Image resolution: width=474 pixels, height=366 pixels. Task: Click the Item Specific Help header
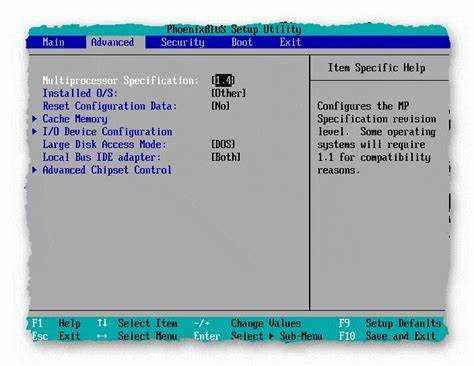tap(377, 68)
